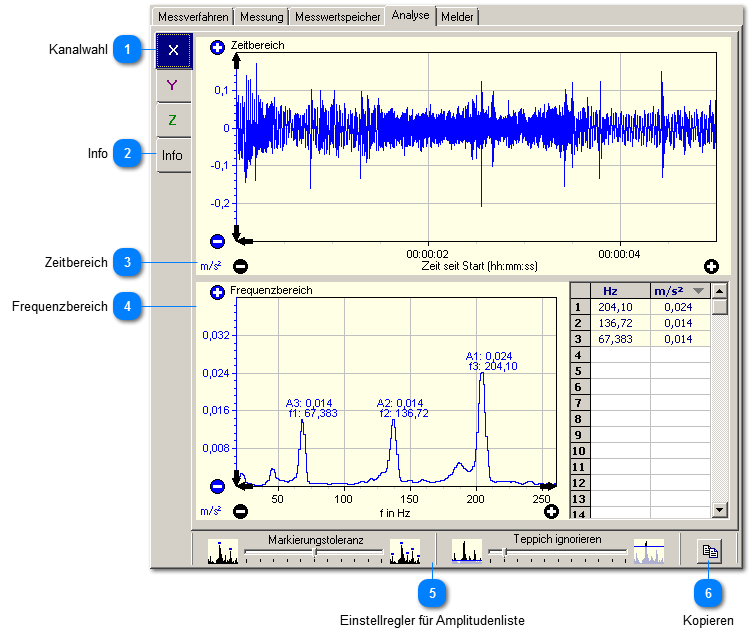Shrink Zeitbereich time axis with bottom minus icon

(240, 267)
